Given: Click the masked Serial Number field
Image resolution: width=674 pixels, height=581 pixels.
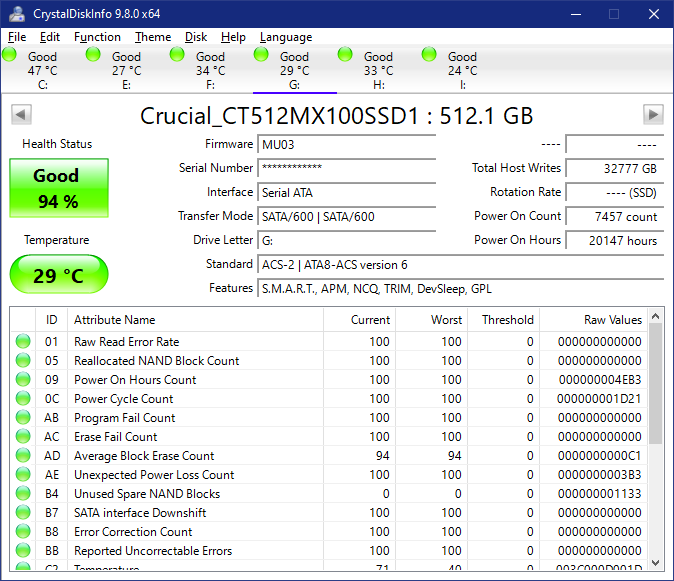Looking at the screenshot, I should click(x=346, y=168).
